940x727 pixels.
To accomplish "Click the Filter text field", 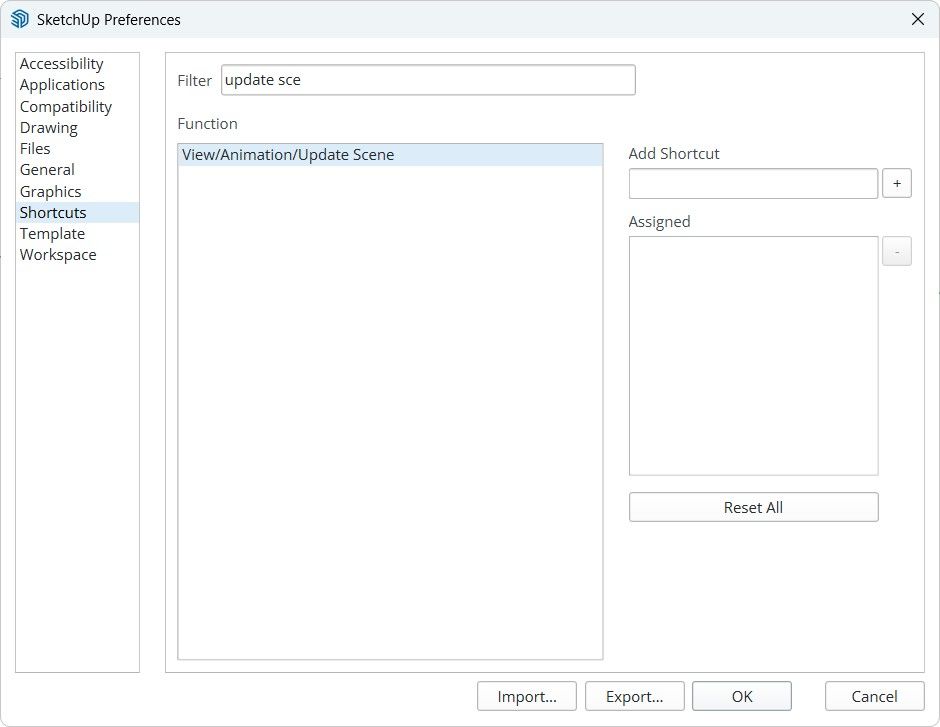I will (x=428, y=80).
